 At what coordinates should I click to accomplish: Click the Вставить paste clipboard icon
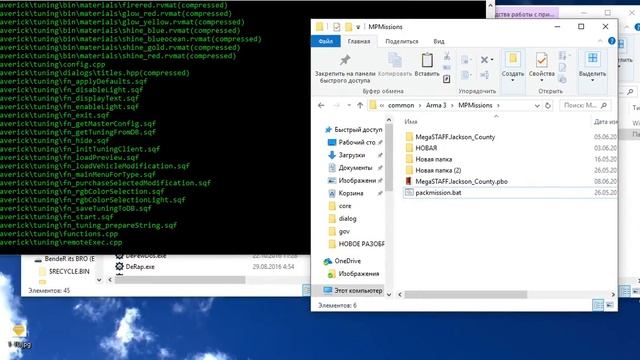click(427, 60)
